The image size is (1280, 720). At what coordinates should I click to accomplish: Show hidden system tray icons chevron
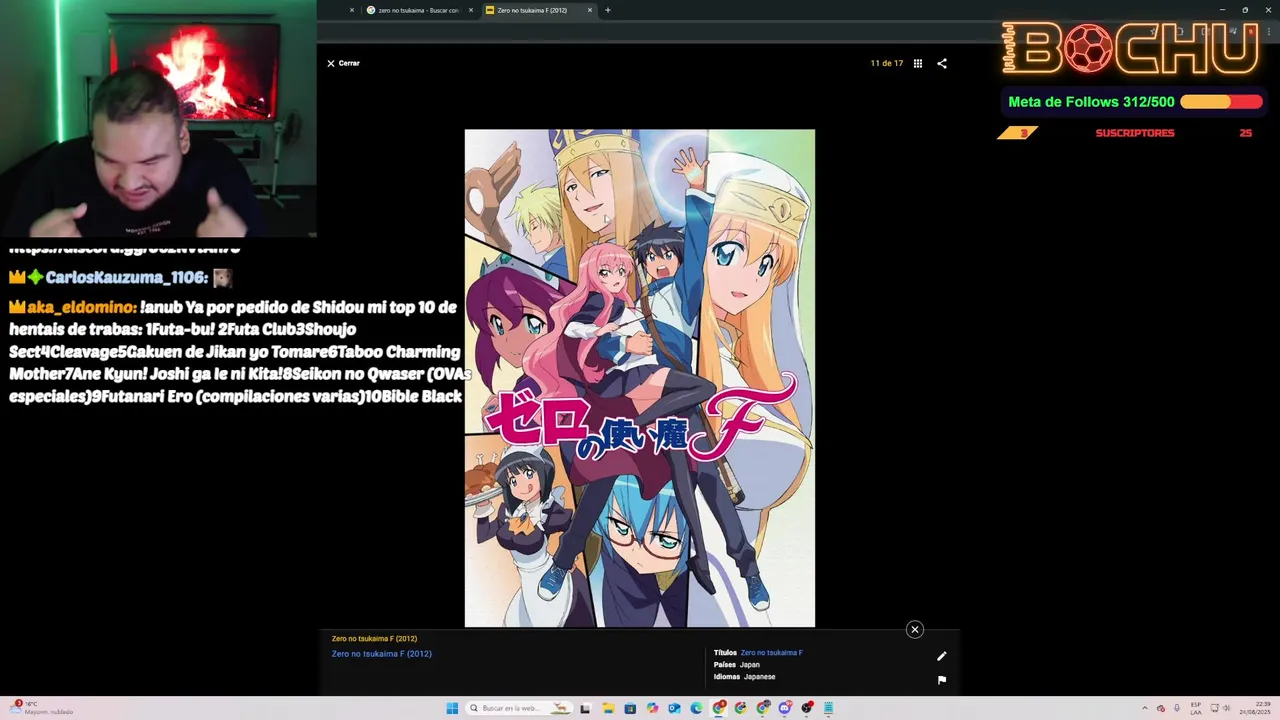[1145, 708]
